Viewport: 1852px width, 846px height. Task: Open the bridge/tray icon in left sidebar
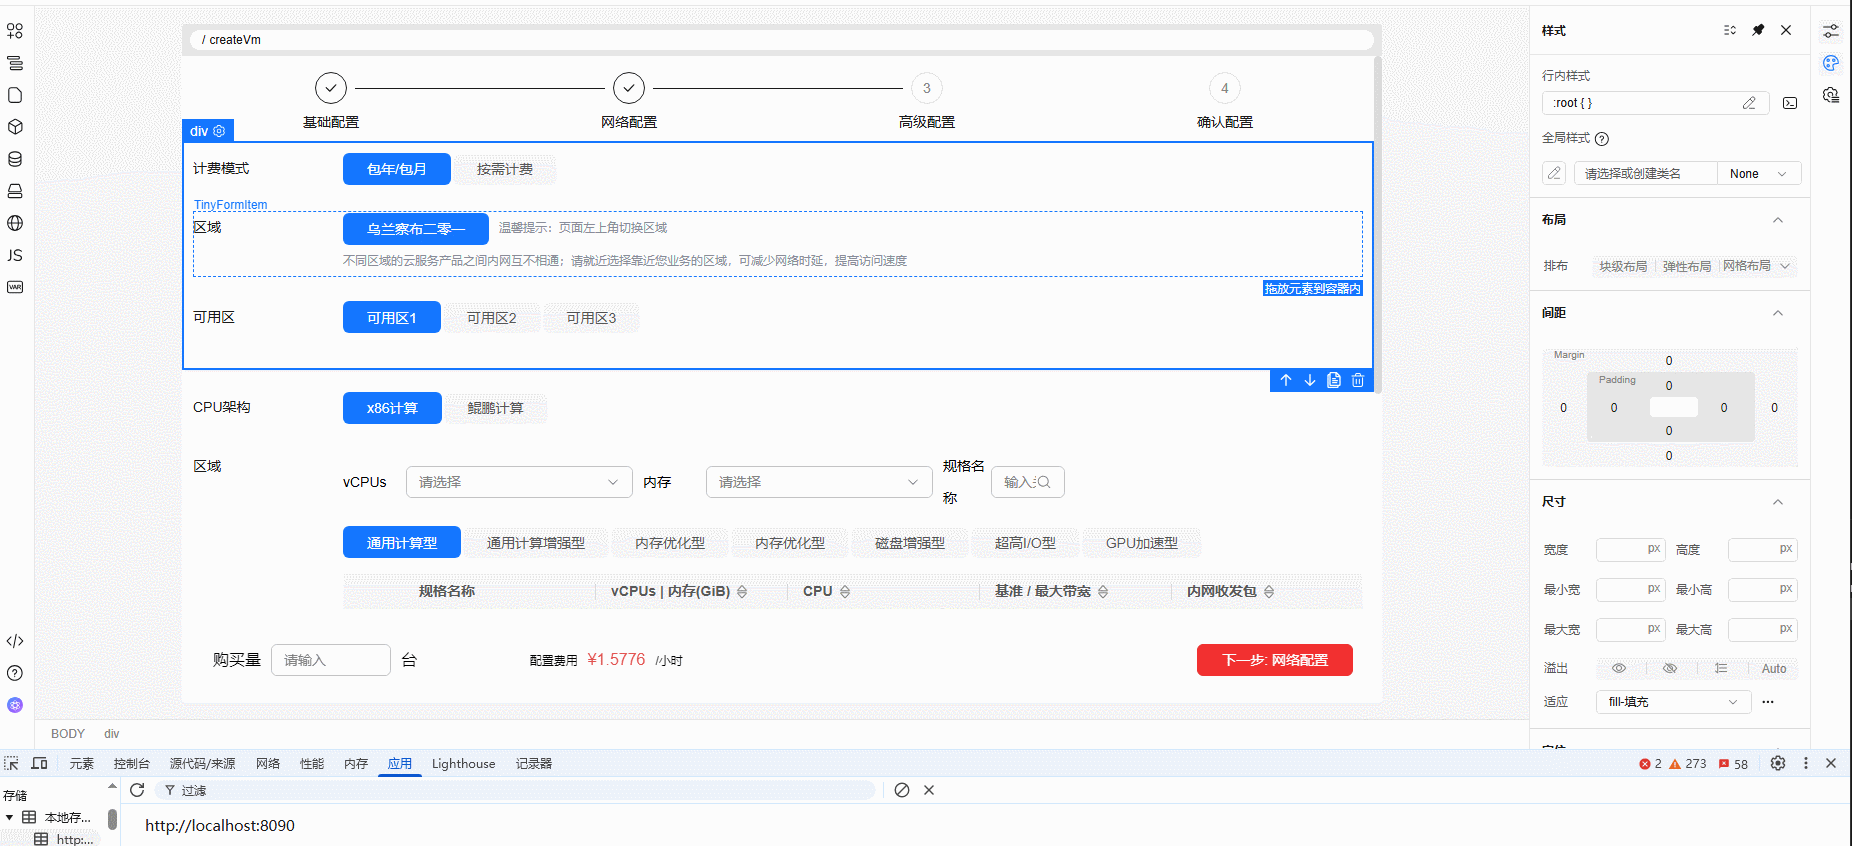click(15, 191)
